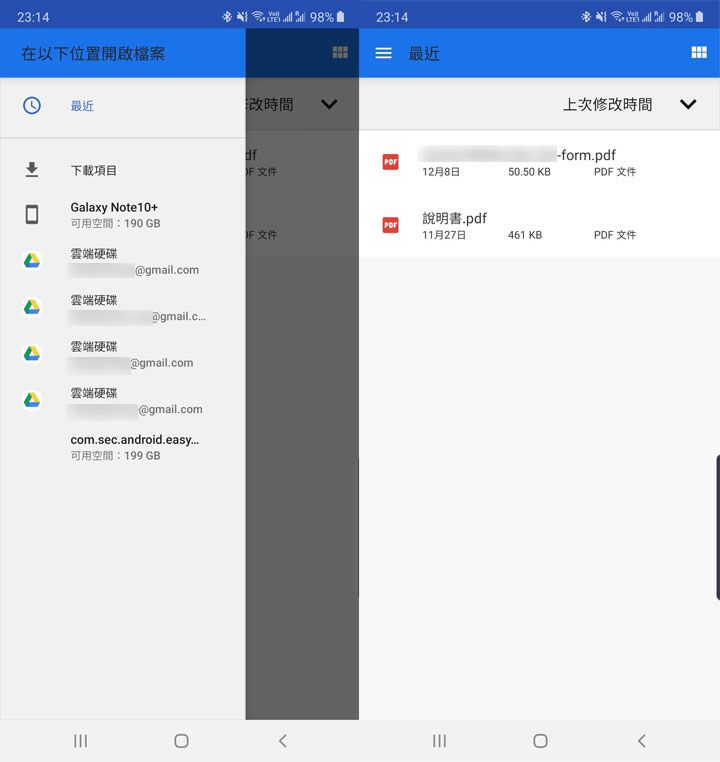The width and height of the screenshot is (720, 762).
Task: Open 上次修改時間 sort option on right screen
Action: pyautogui.click(x=607, y=104)
